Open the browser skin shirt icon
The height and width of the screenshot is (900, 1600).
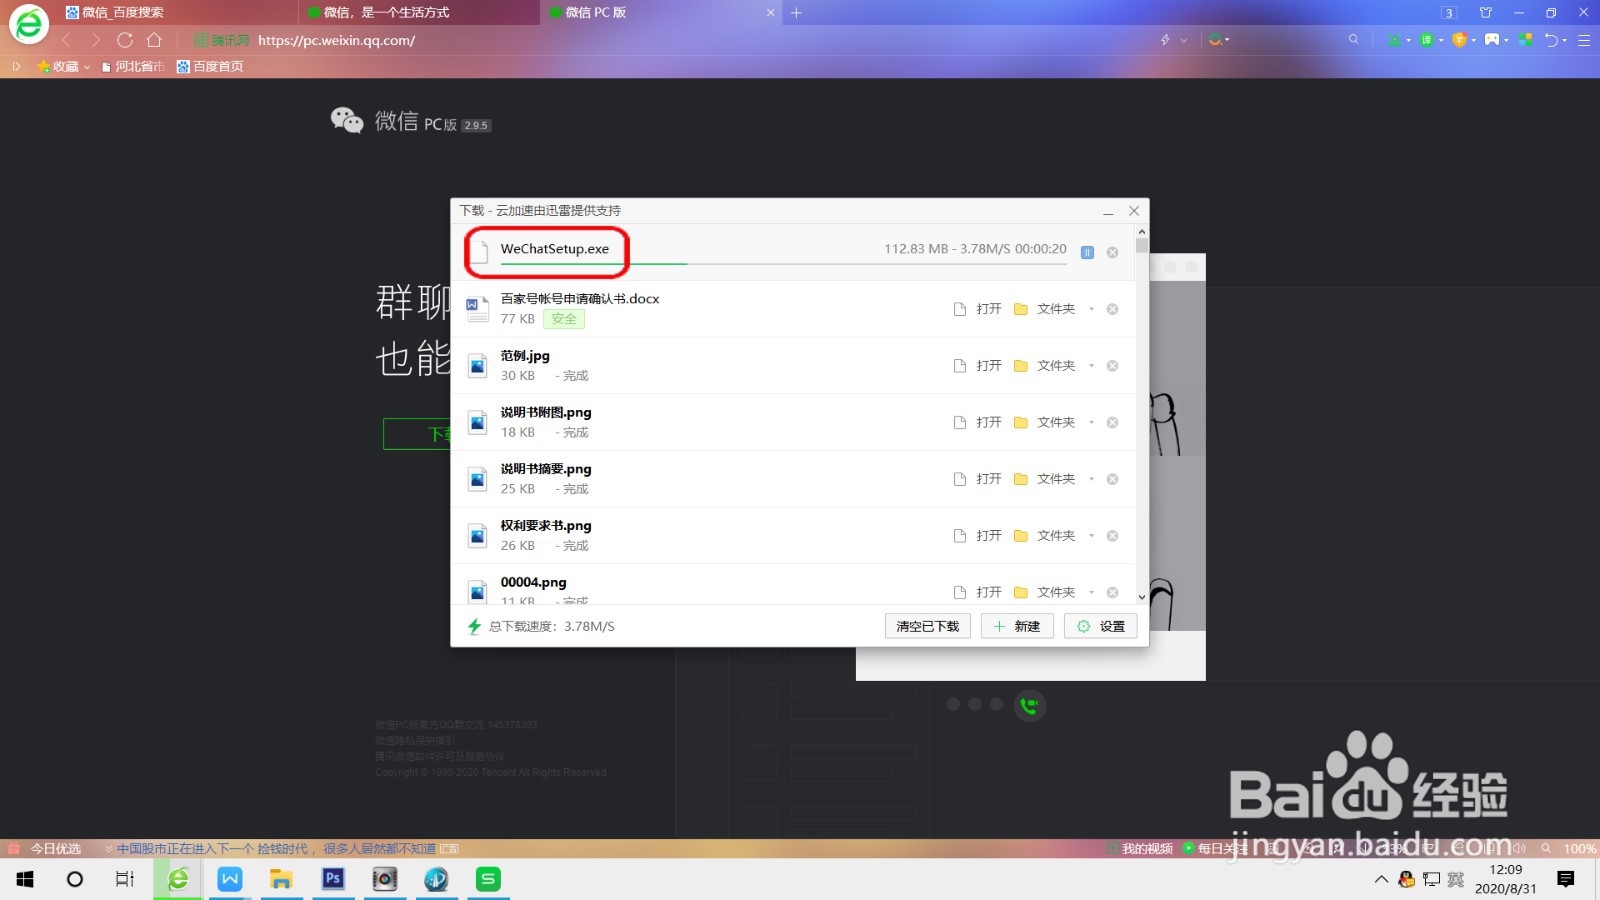[x=1486, y=13]
